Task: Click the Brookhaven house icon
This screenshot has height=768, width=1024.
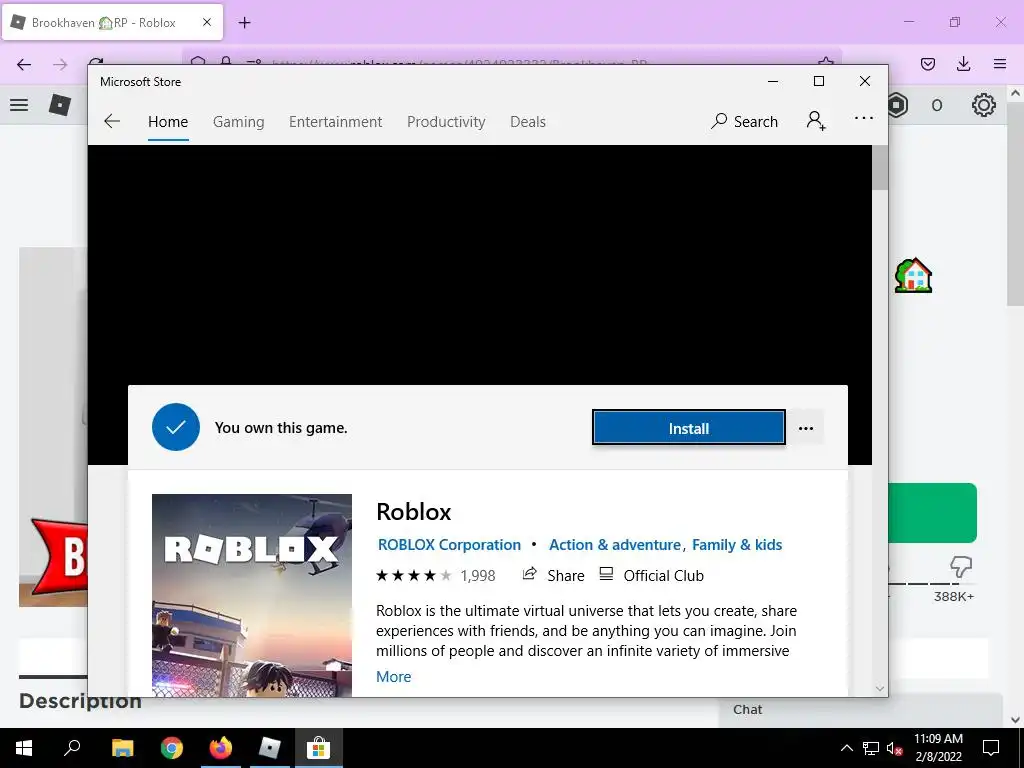Action: tap(914, 275)
